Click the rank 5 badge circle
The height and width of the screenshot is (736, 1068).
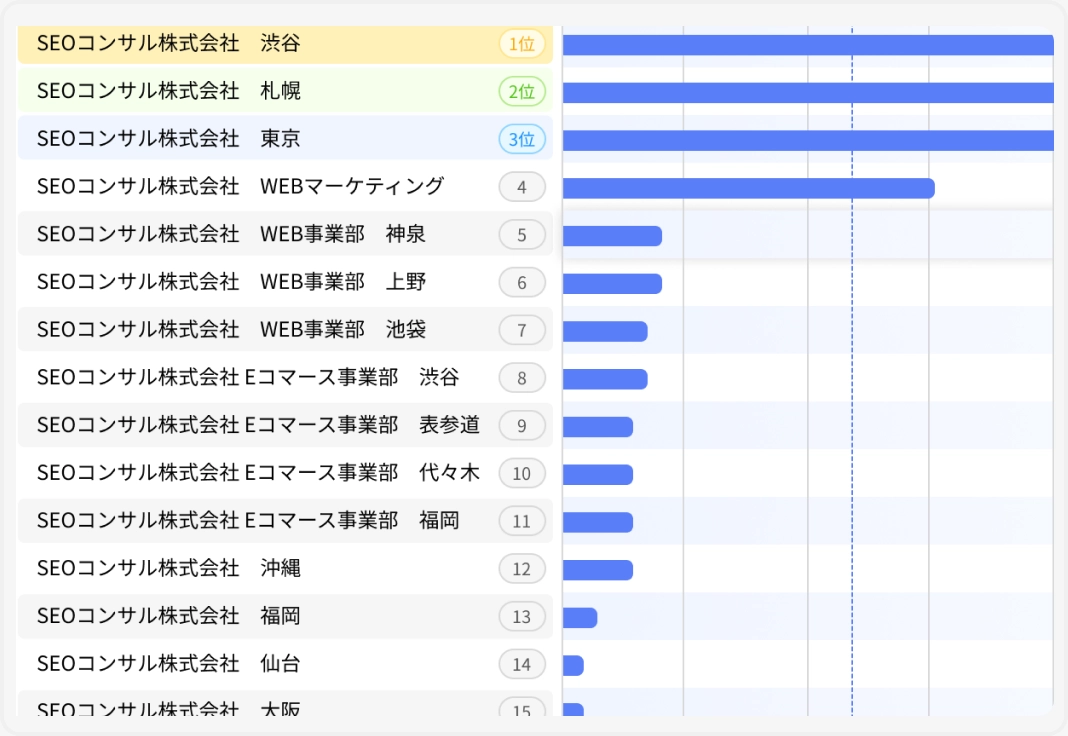pos(522,234)
